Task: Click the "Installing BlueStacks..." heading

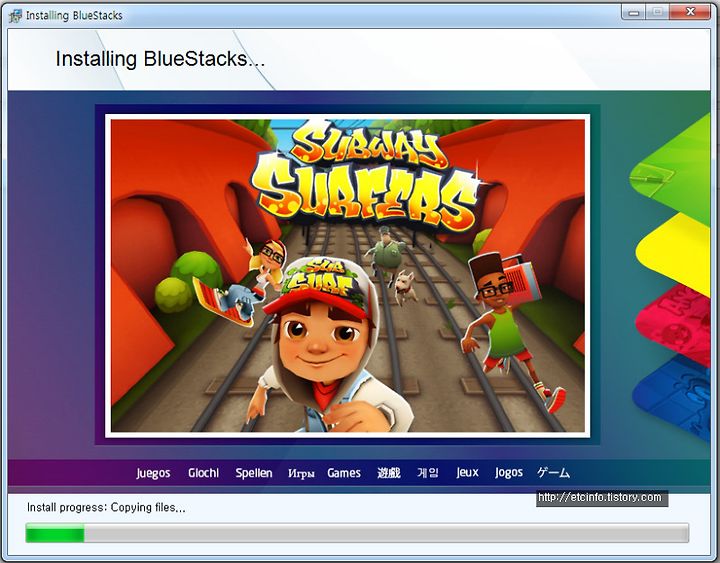Action: point(160,59)
